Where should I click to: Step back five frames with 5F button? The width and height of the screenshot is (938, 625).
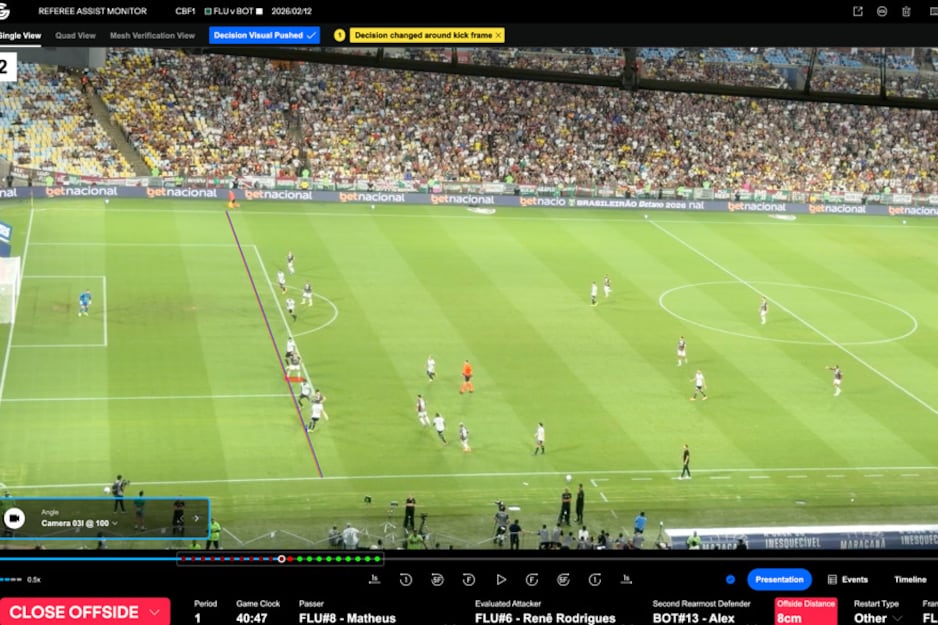(x=437, y=579)
